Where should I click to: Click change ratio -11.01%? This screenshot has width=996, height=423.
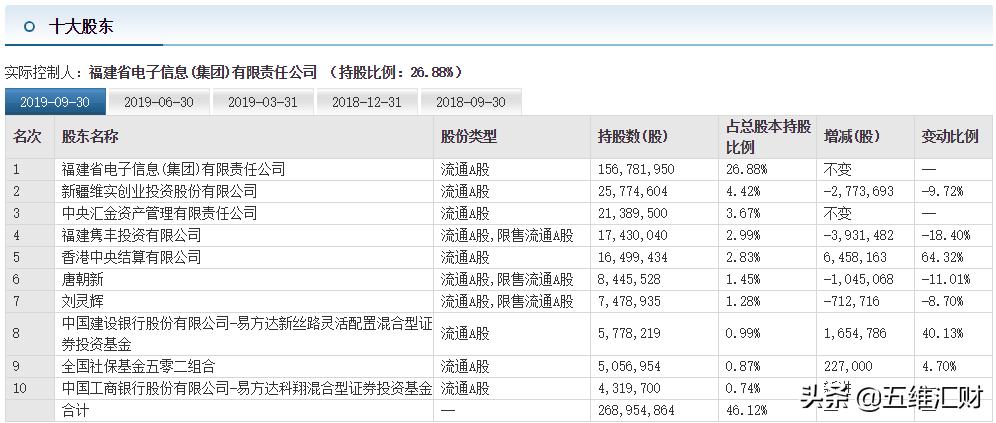point(946,279)
